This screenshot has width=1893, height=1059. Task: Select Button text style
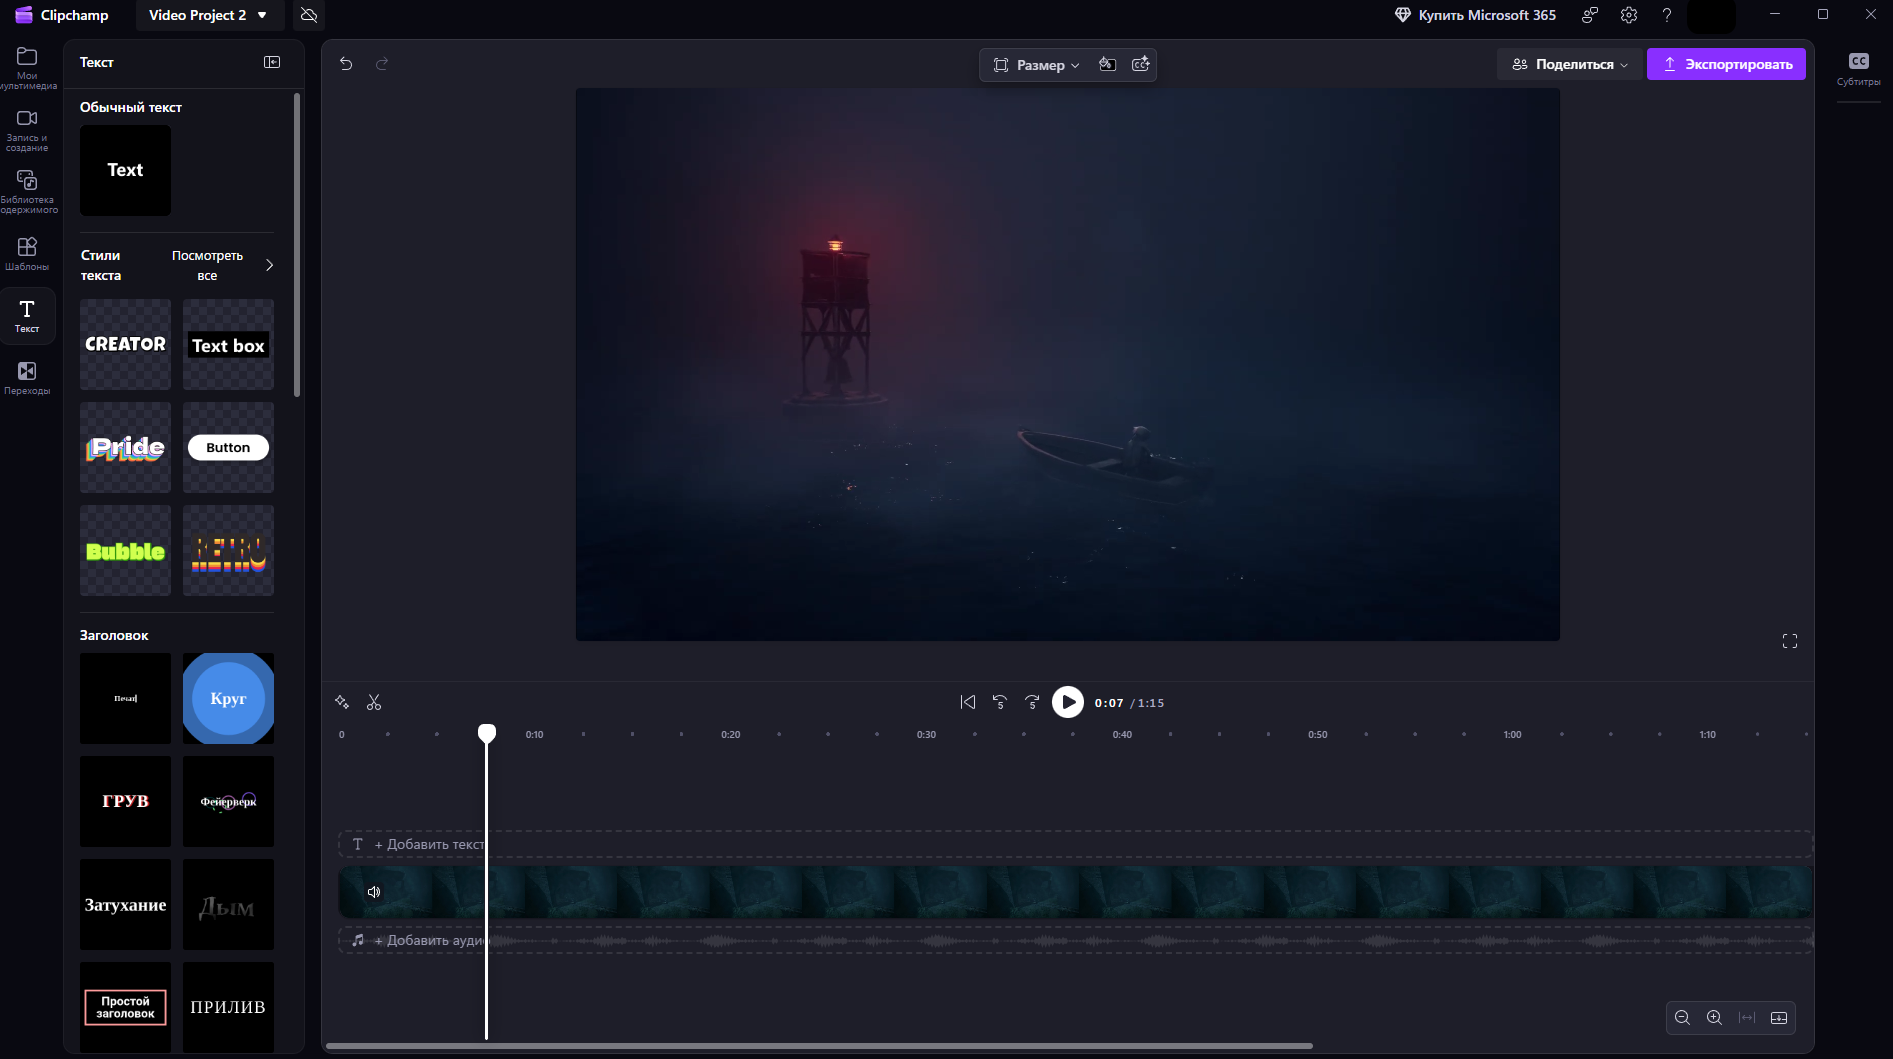click(228, 447)
